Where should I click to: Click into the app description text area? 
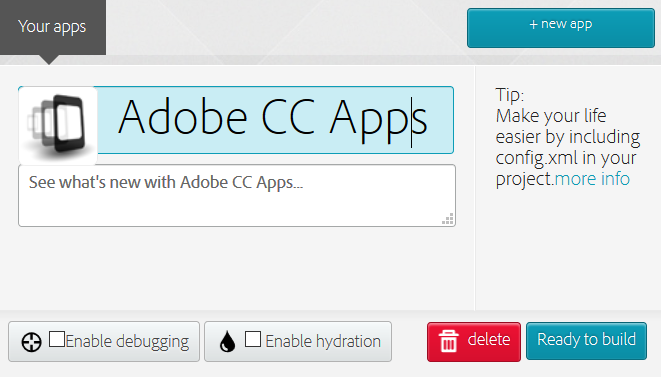coord(237,196)
